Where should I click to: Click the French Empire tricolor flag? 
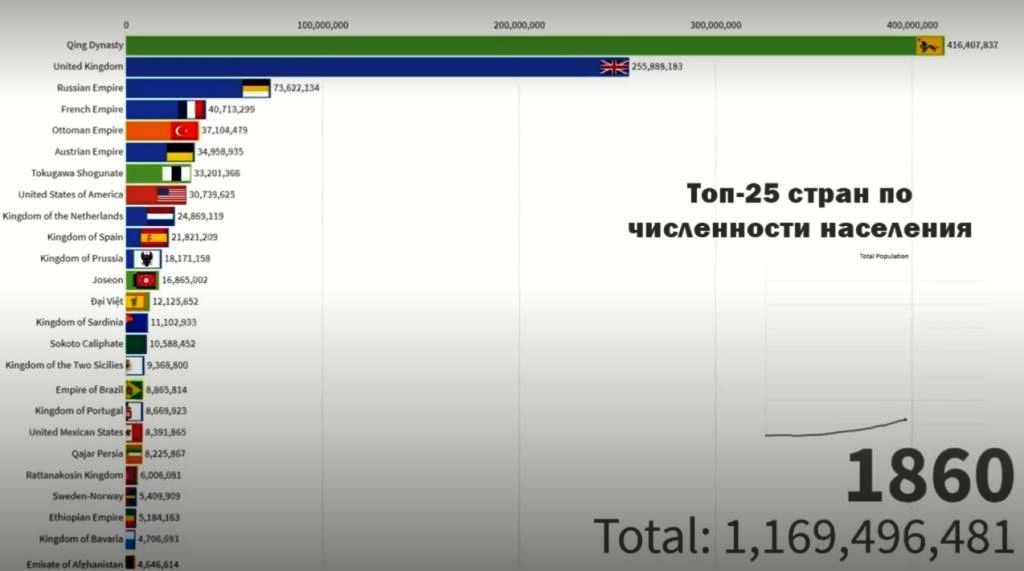tap(190, 110)
